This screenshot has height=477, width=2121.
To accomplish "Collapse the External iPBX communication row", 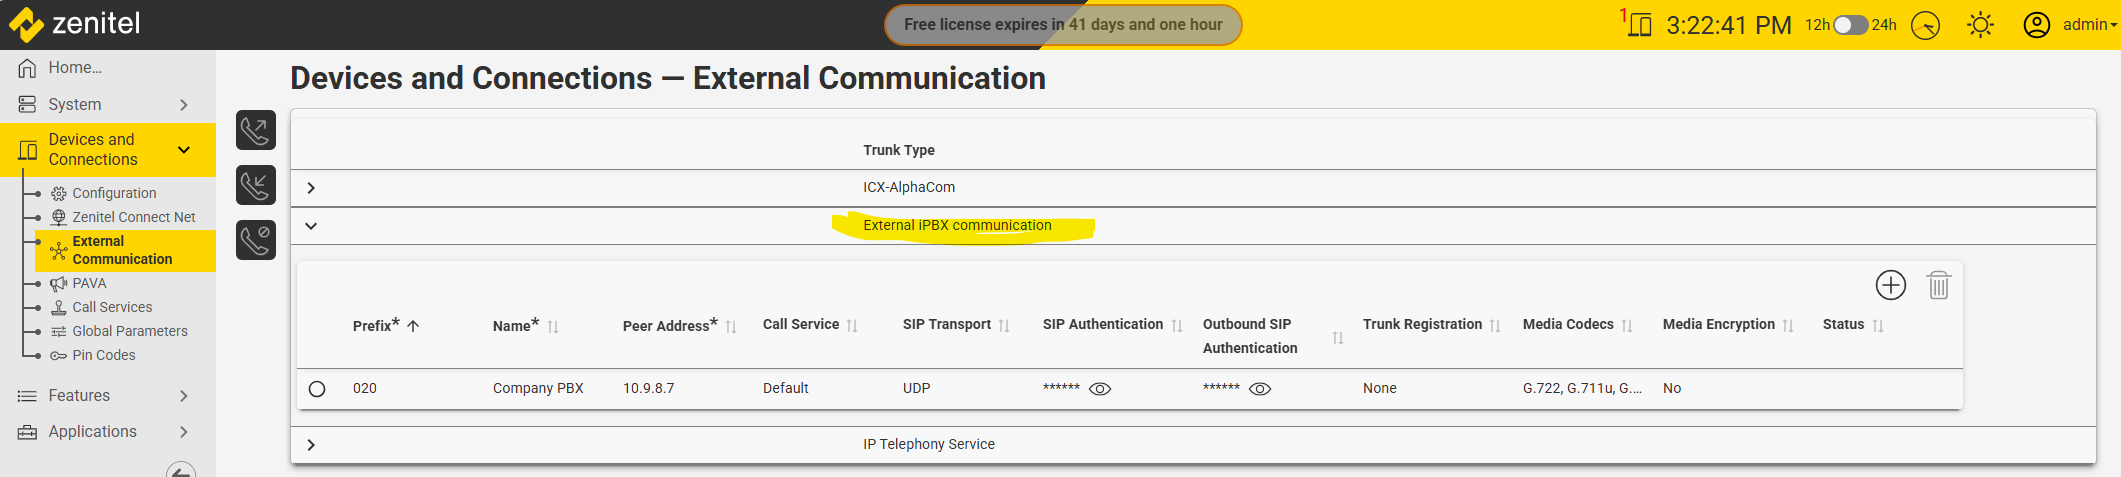I will point(311,226).
